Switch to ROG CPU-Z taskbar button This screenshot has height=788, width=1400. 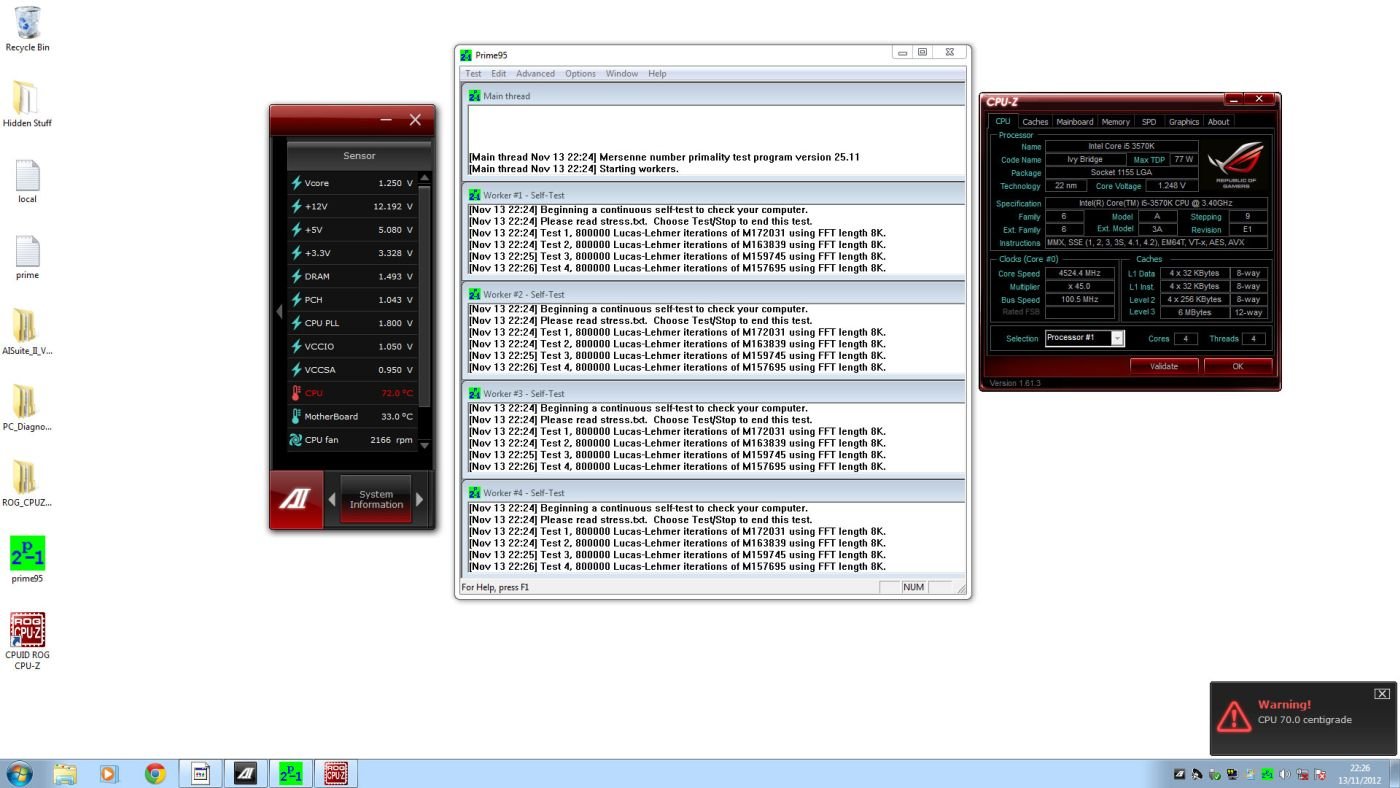[335, 773]
